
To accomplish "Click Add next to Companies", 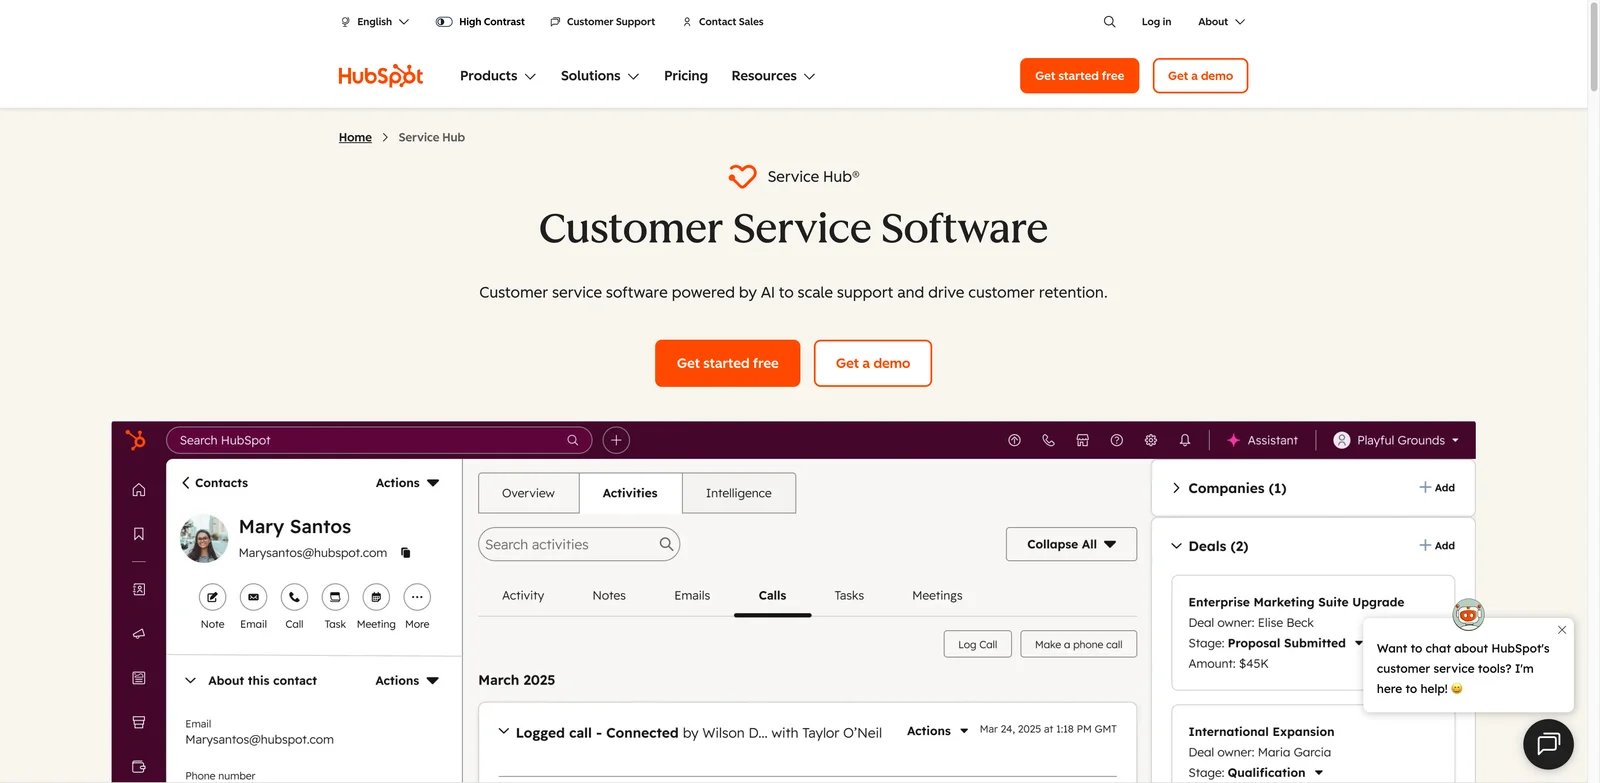I will point(1437,488).
